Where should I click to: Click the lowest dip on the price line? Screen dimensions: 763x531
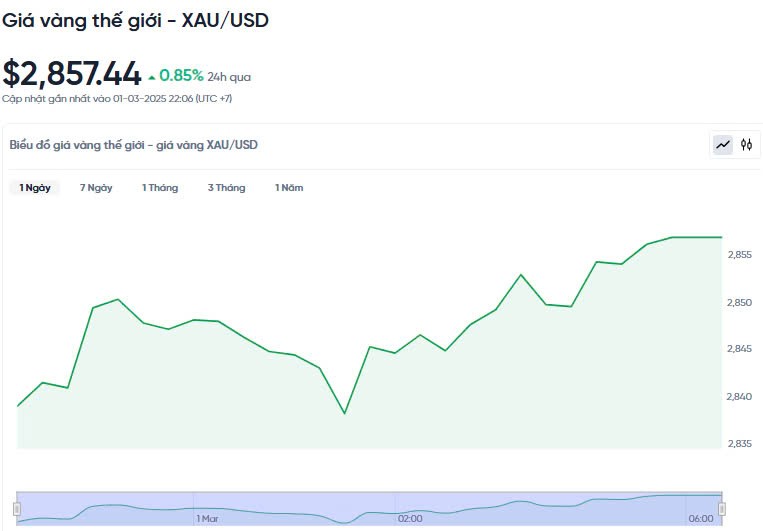tap(344, 413)
